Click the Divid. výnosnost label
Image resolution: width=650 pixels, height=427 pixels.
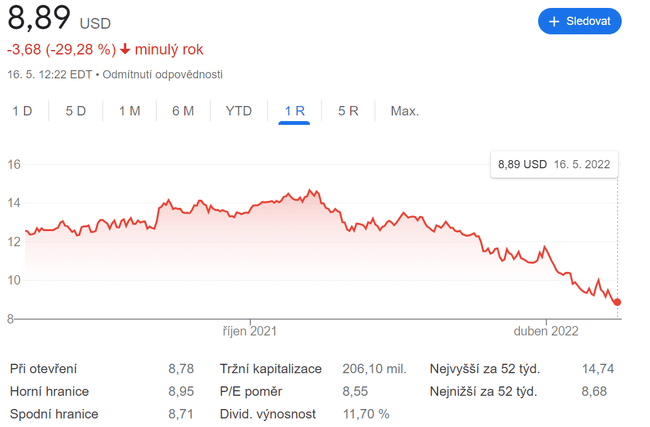(268, 414)
